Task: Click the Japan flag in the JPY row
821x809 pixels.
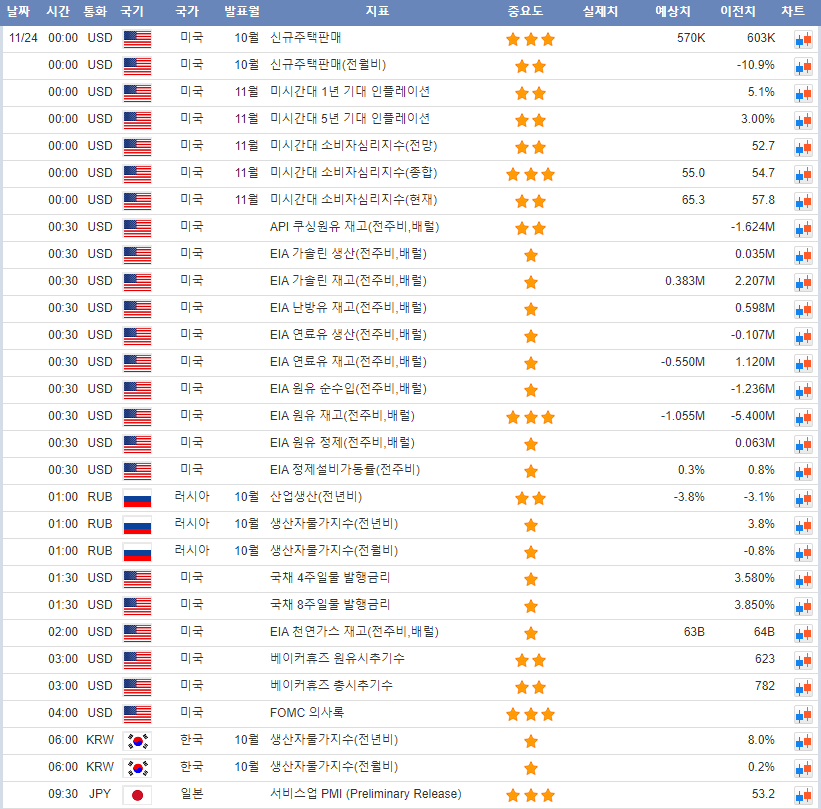Action: pos(137,795)
